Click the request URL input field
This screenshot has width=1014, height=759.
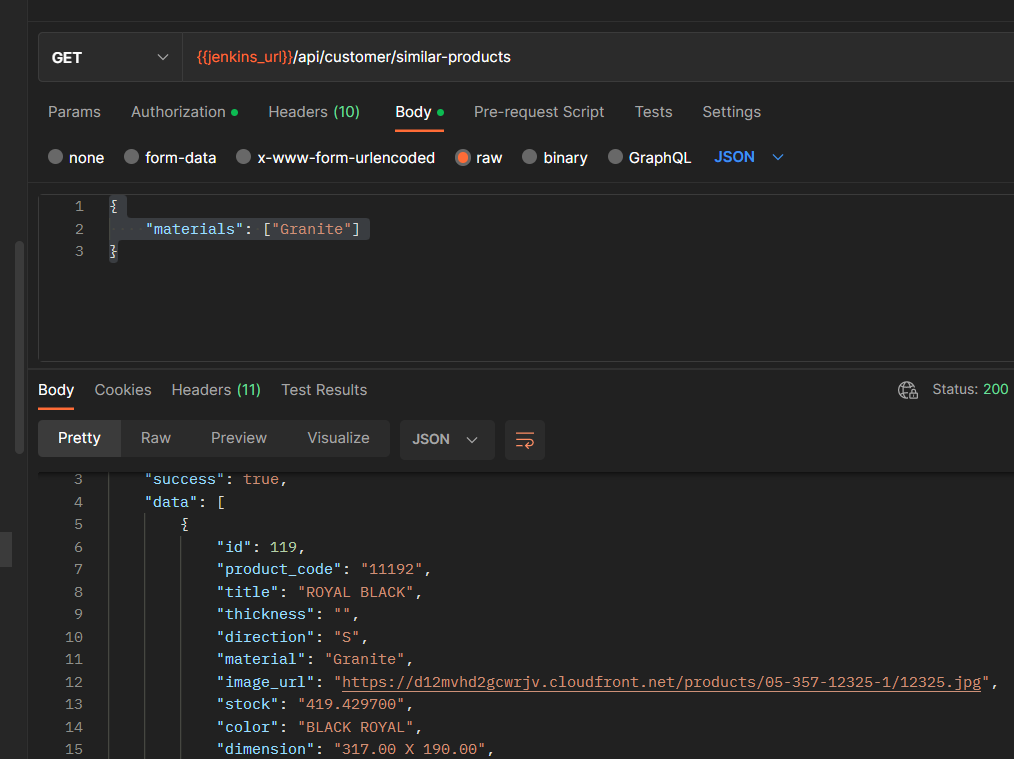click(x=598, y=58)
